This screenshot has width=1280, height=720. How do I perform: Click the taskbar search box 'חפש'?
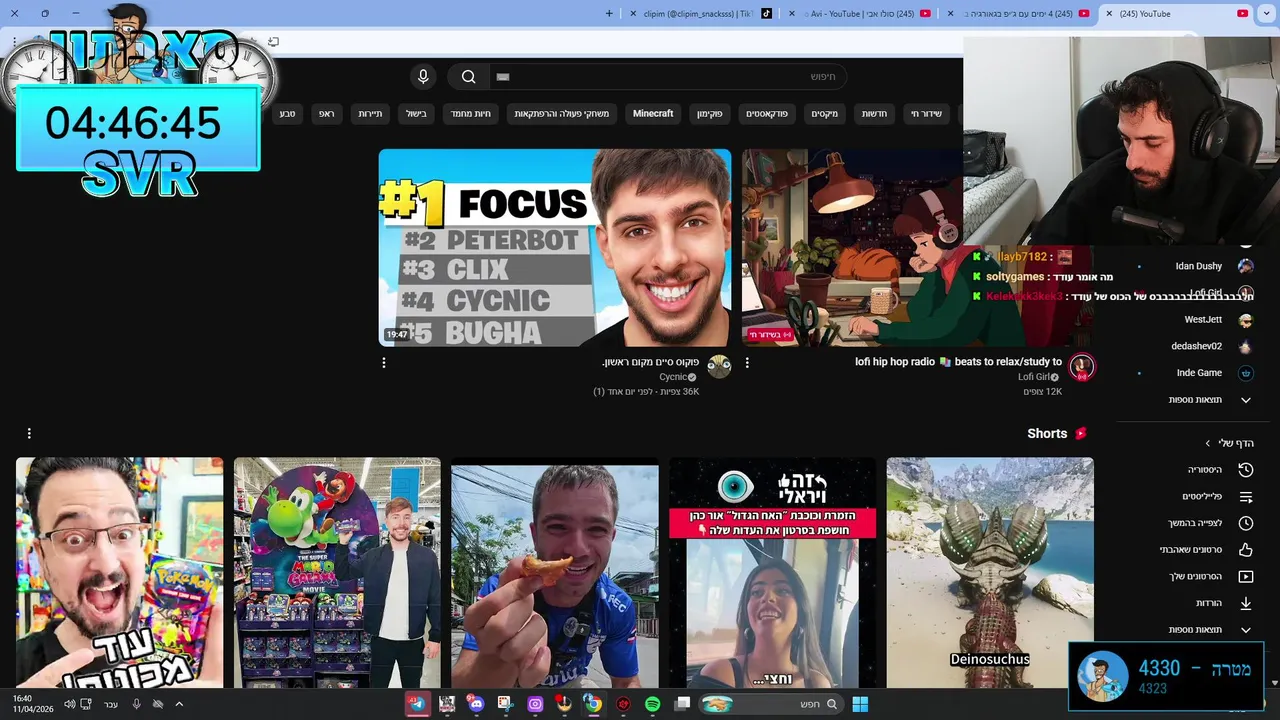(x=770, y=704)
